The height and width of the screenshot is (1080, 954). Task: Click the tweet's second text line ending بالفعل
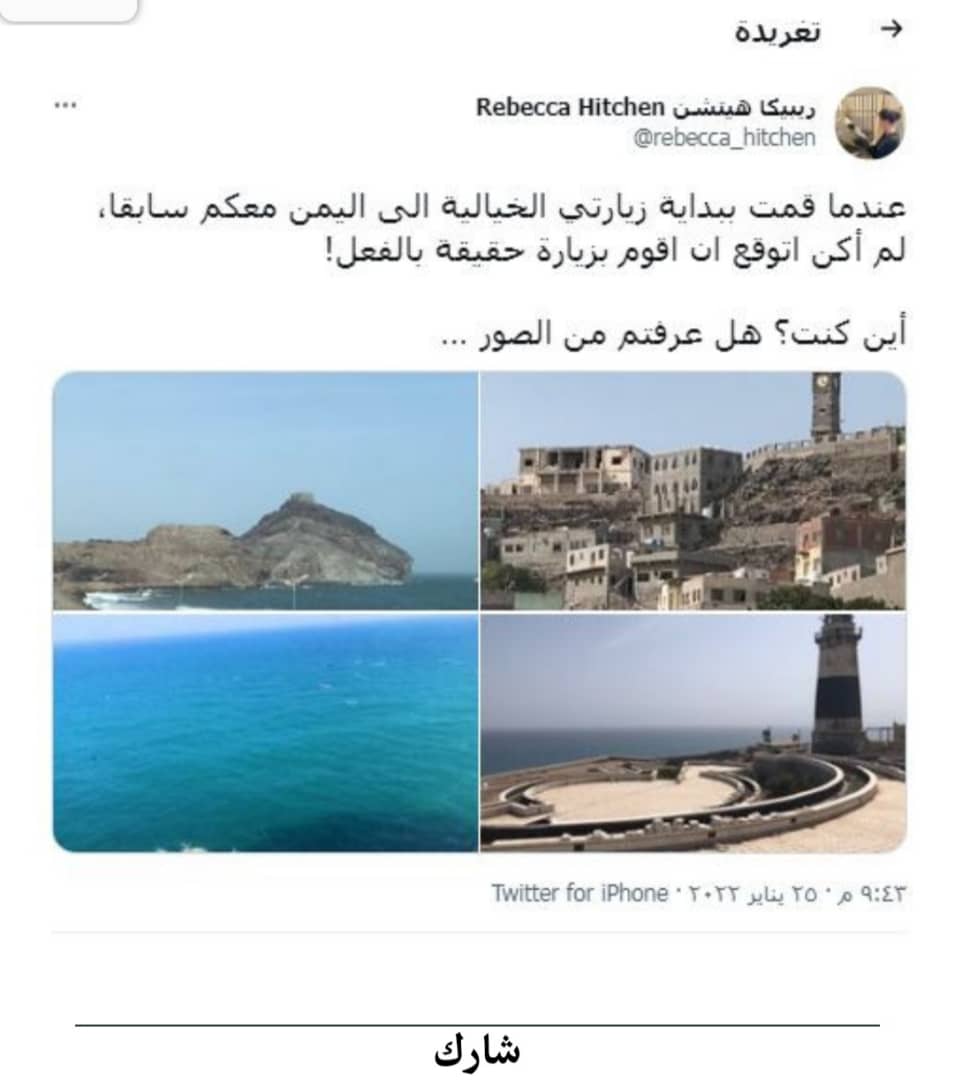(614, 252)
